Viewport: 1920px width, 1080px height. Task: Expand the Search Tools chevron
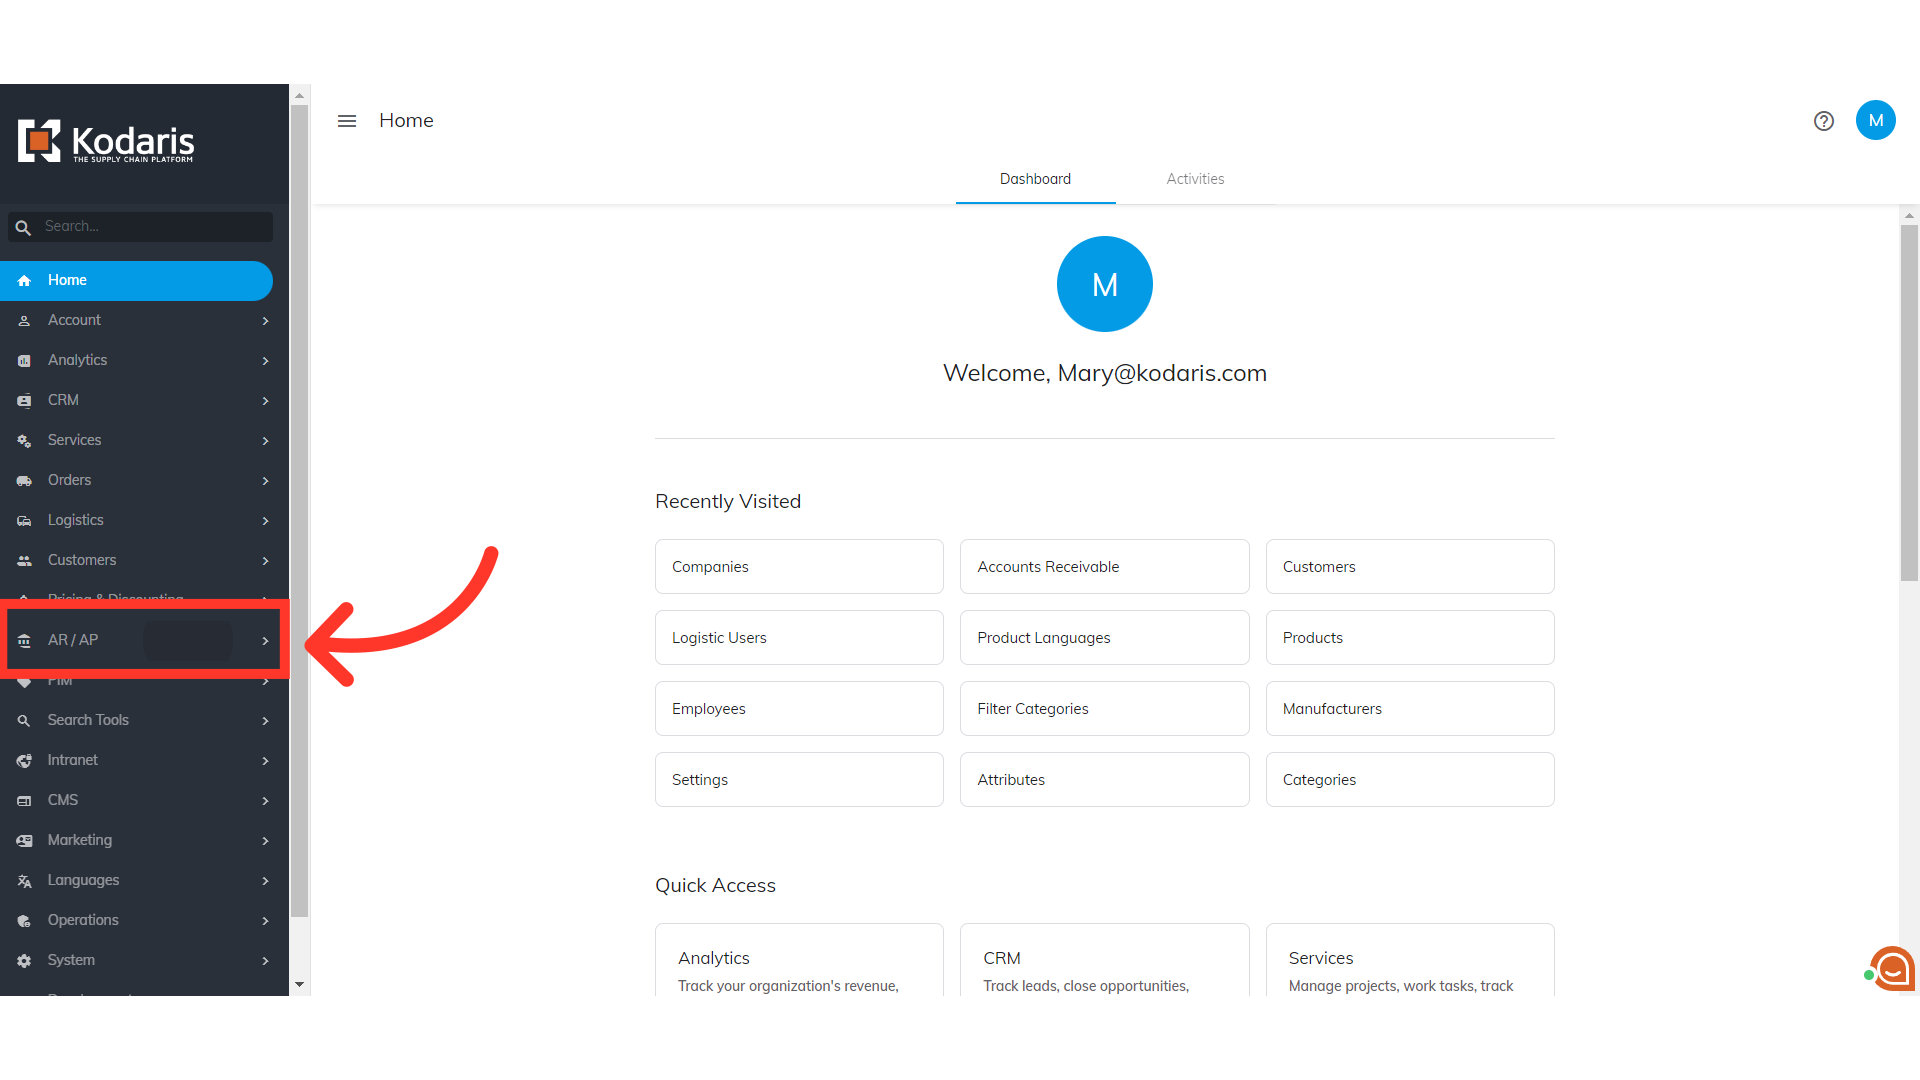tap(265, 721)
